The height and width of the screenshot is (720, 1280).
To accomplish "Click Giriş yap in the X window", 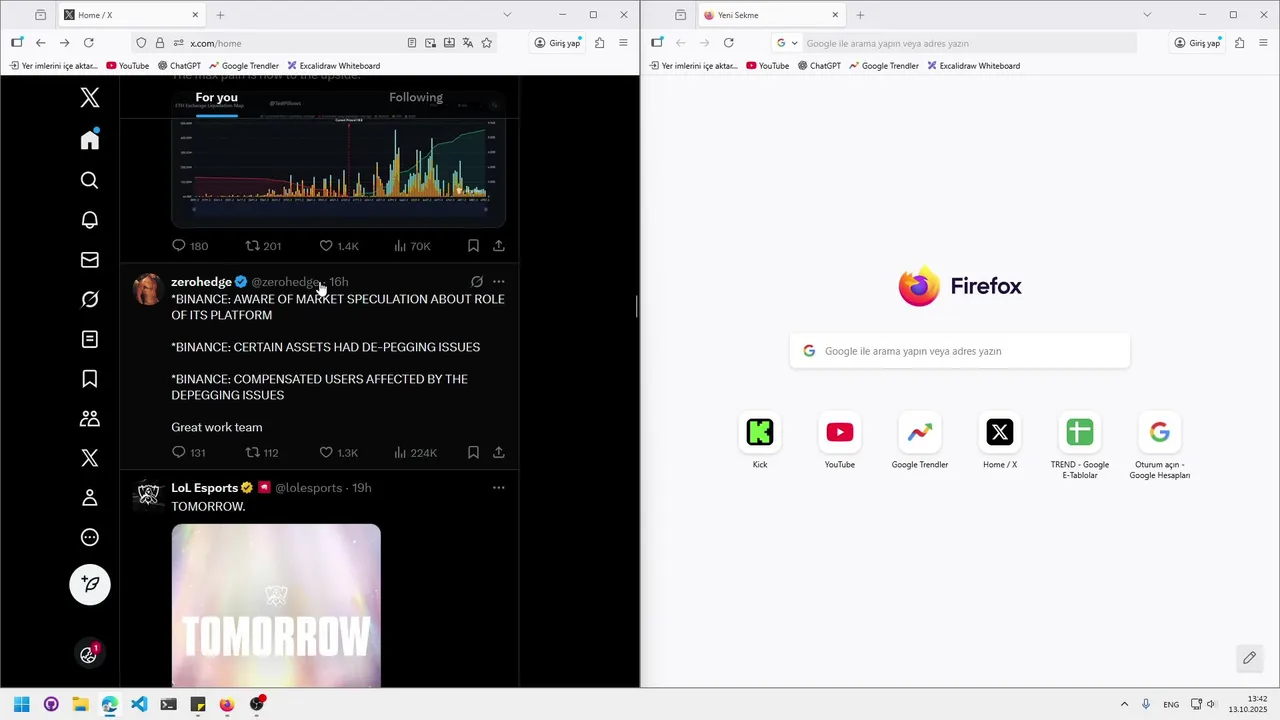I will [x=558, y=43].
